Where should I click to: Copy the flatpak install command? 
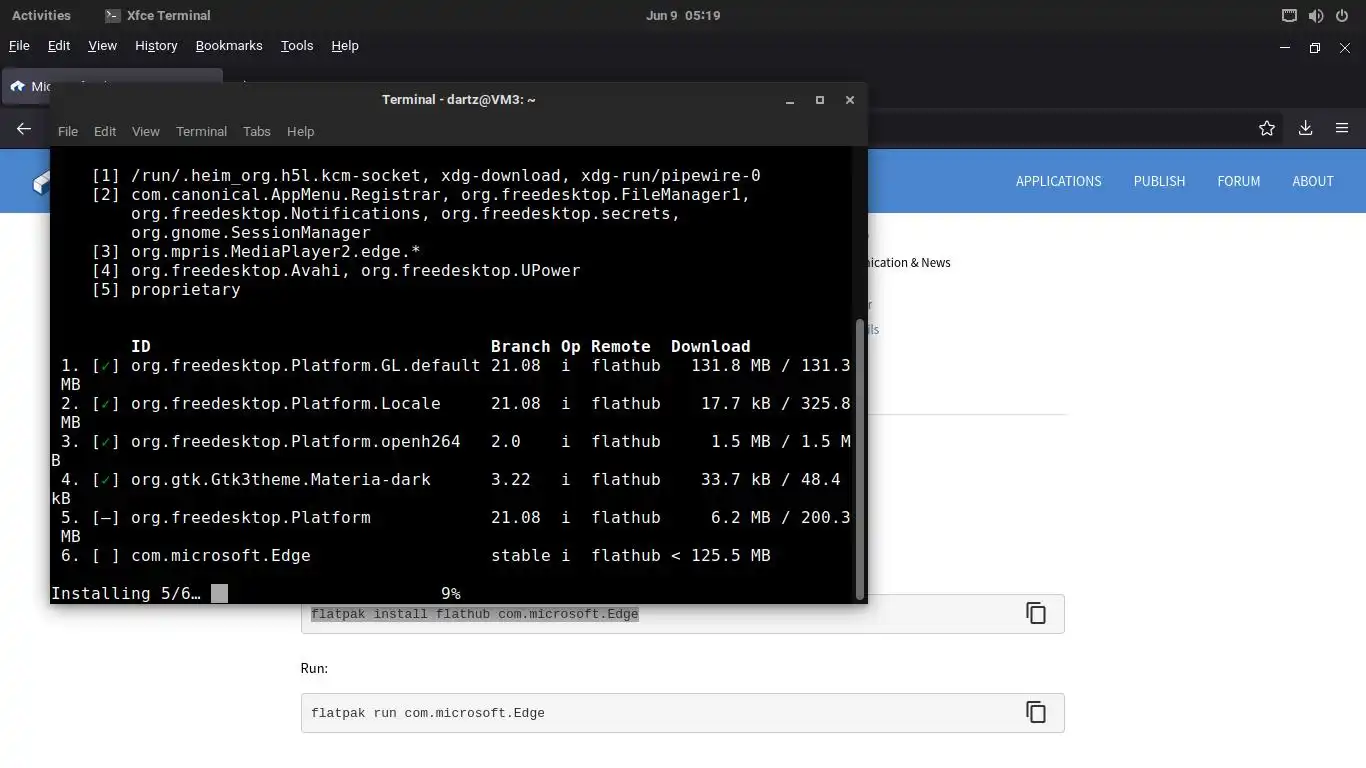1036,613
